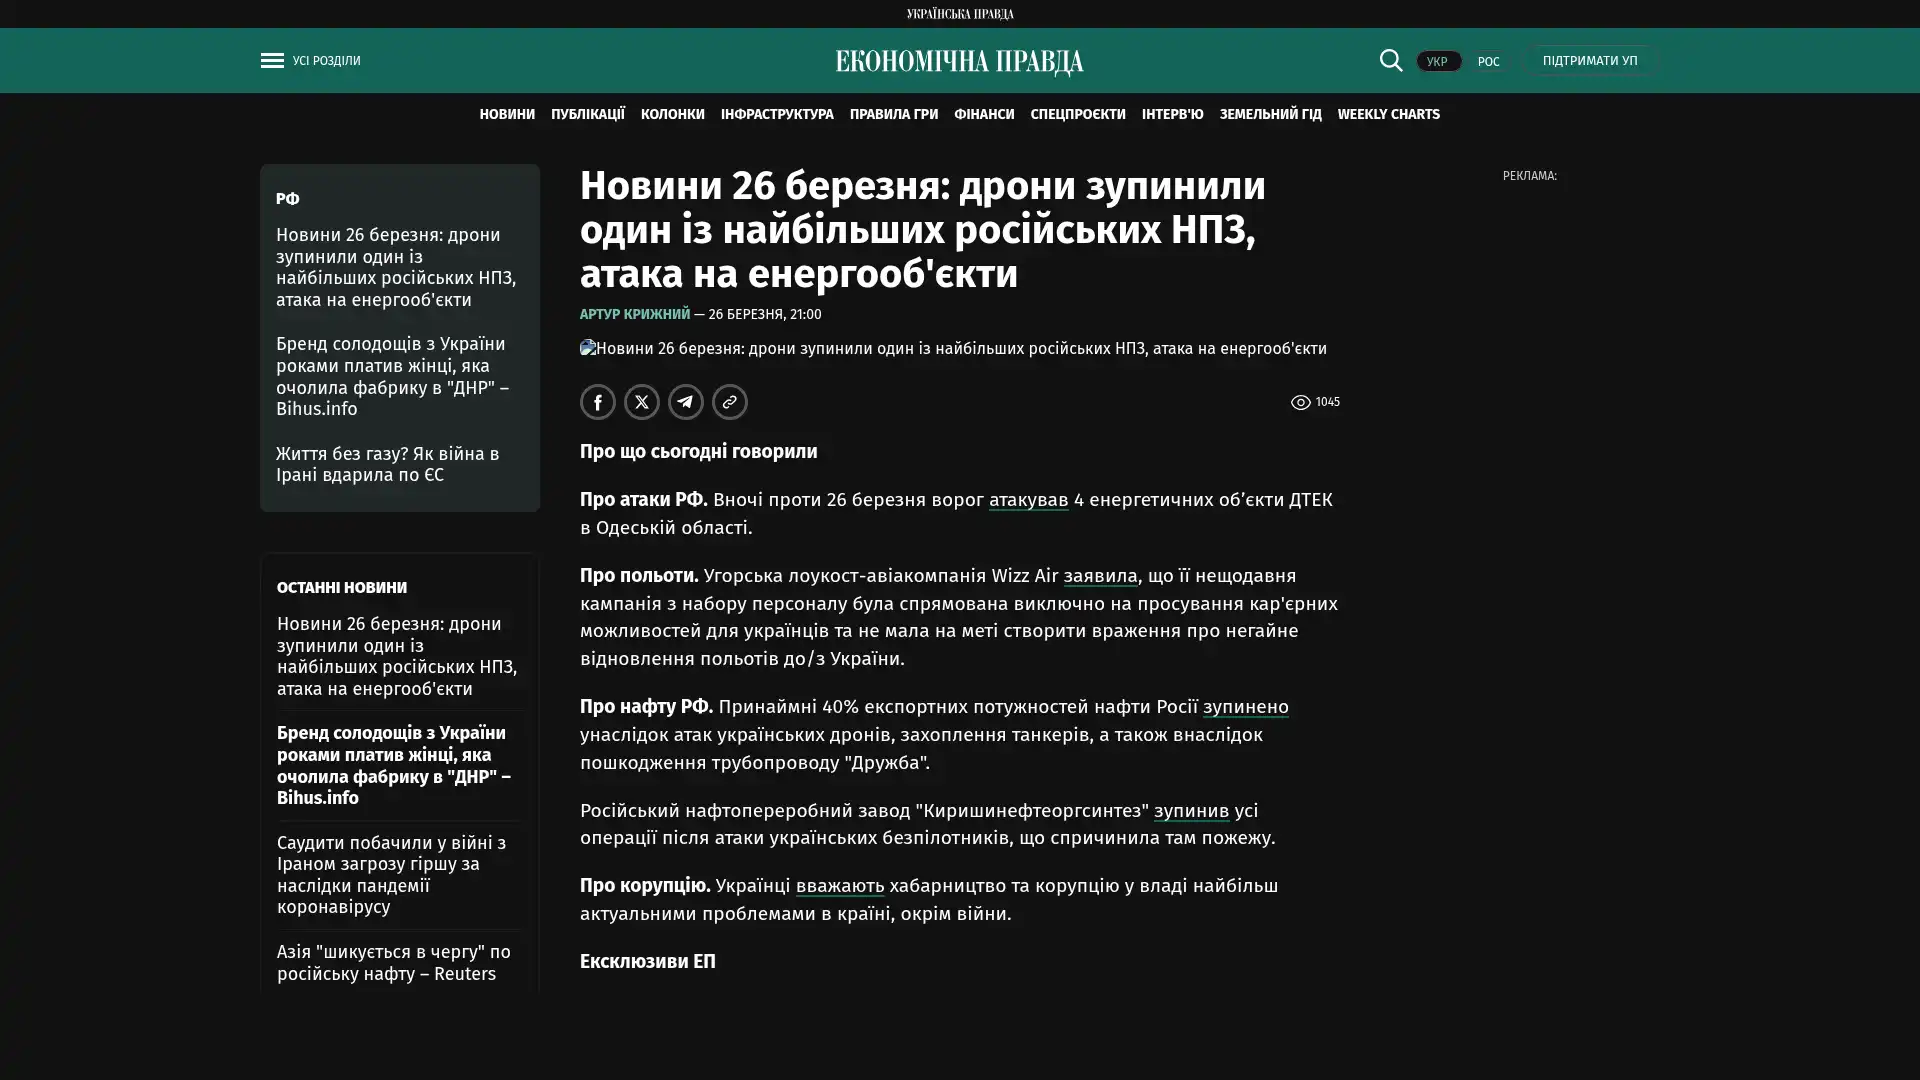
Task: Click the article header image
Action: pos(952,349)
